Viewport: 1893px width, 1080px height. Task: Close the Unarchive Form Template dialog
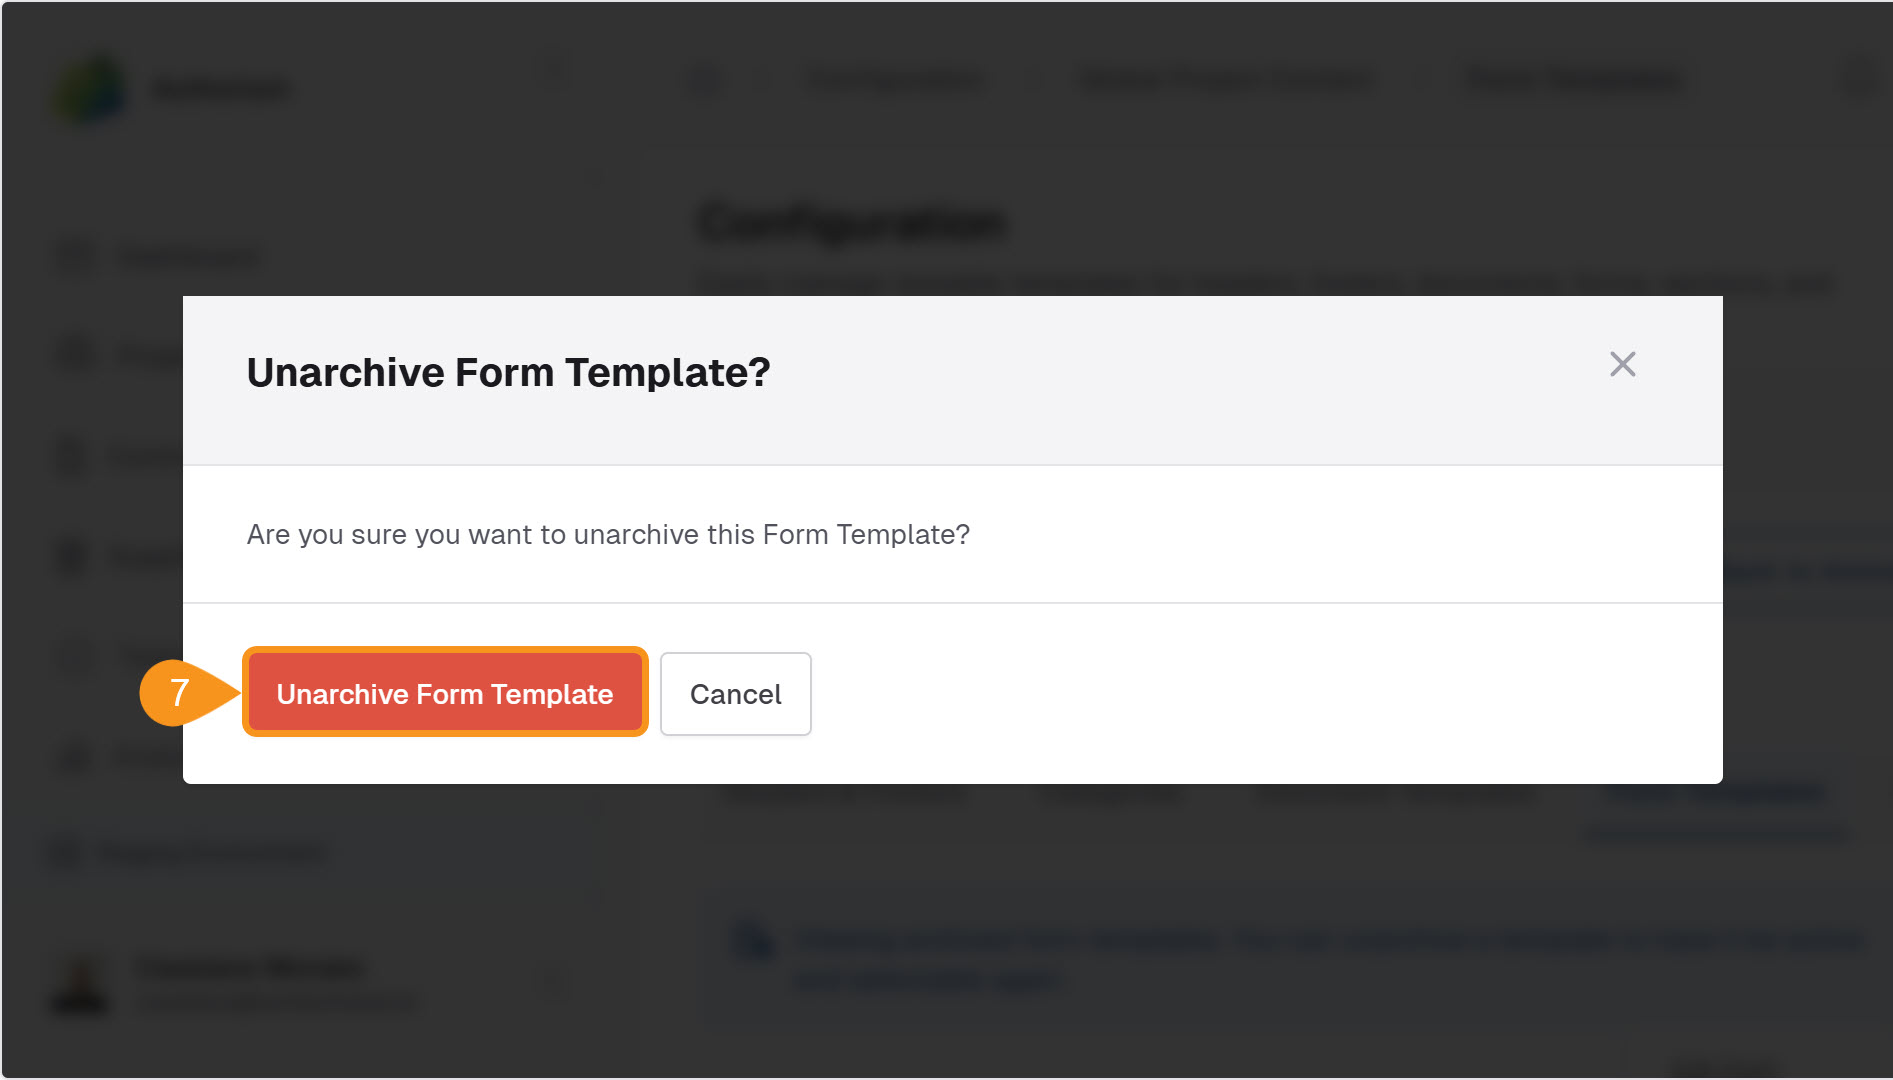coord(1622,365)
